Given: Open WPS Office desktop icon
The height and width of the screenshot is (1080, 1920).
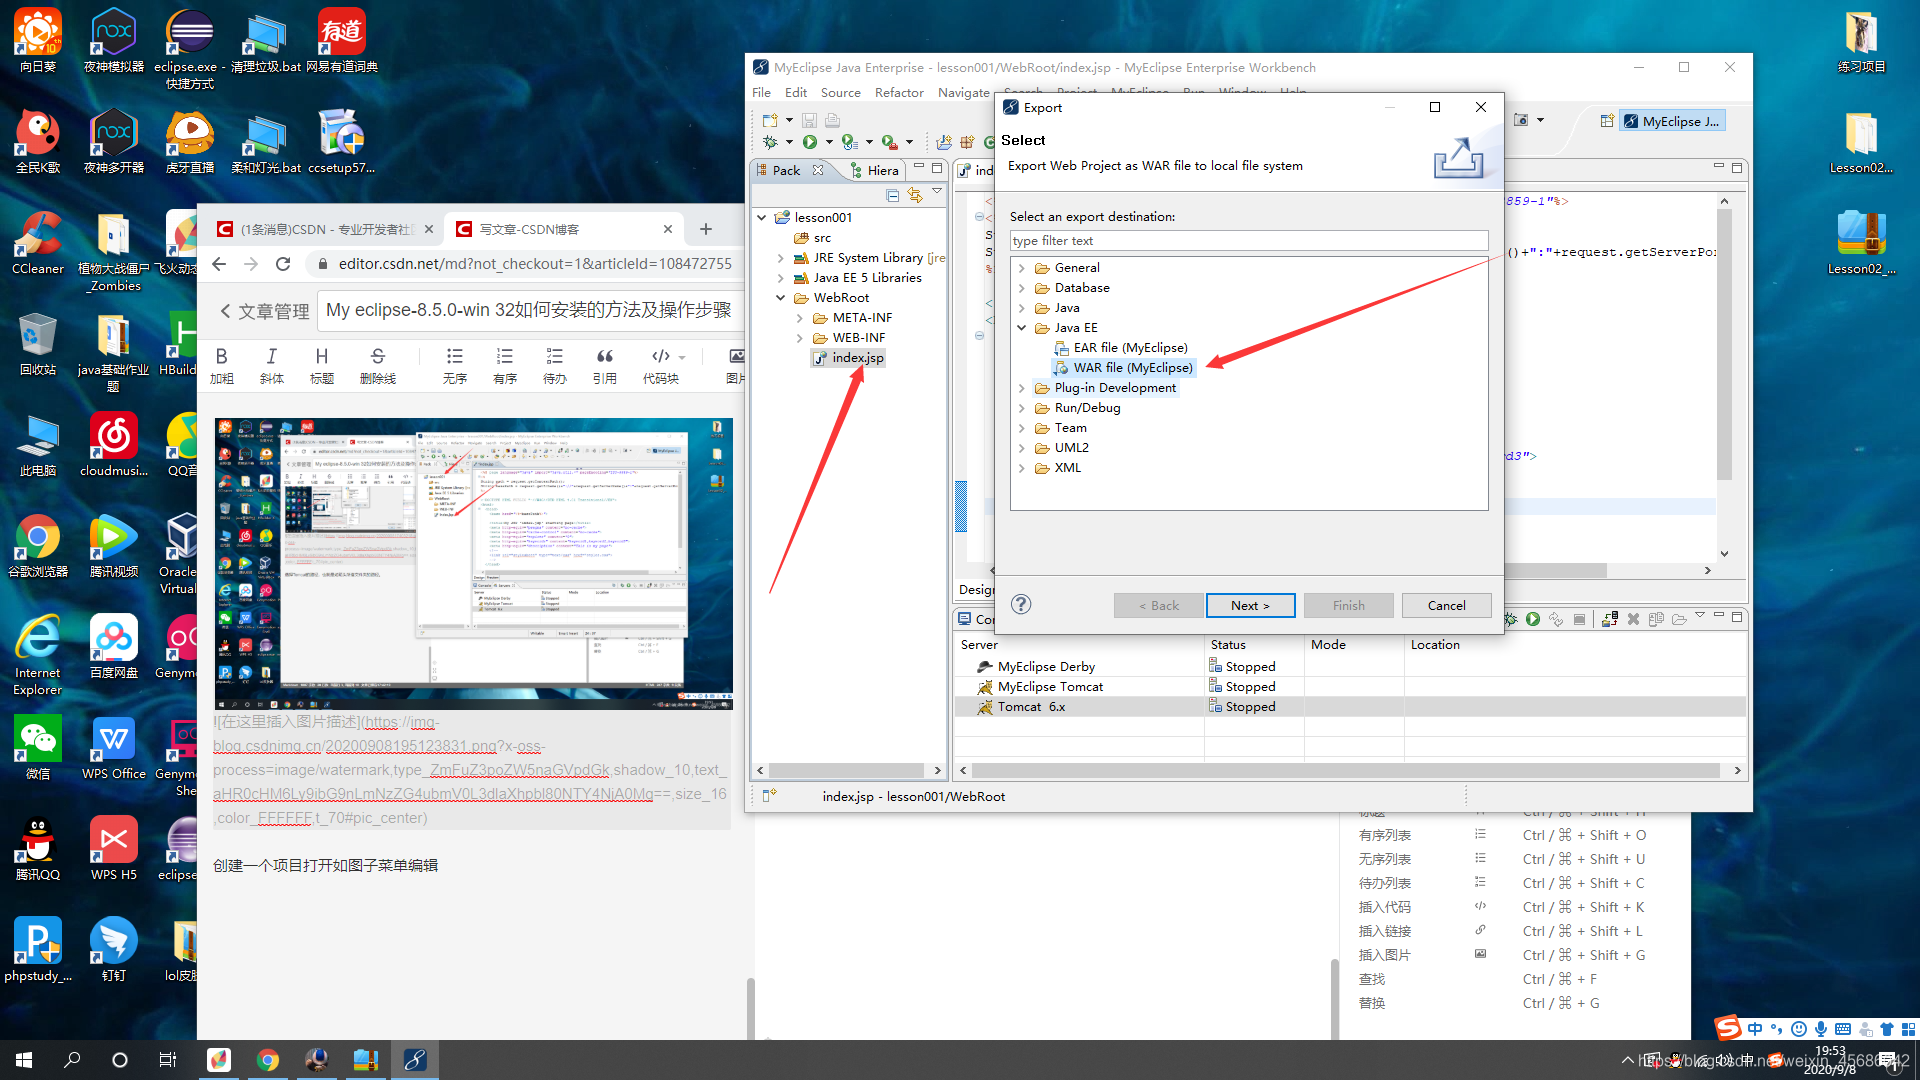Looking at the screenshot, I should [x=114, y=748].
